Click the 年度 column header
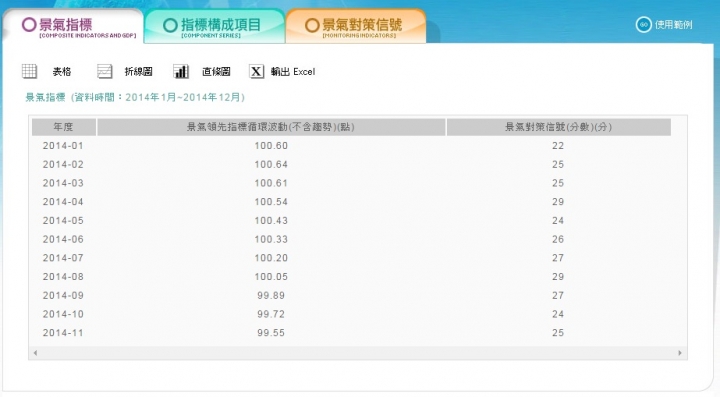This screenshot has height=397, width=720. [x=64, y=127]
